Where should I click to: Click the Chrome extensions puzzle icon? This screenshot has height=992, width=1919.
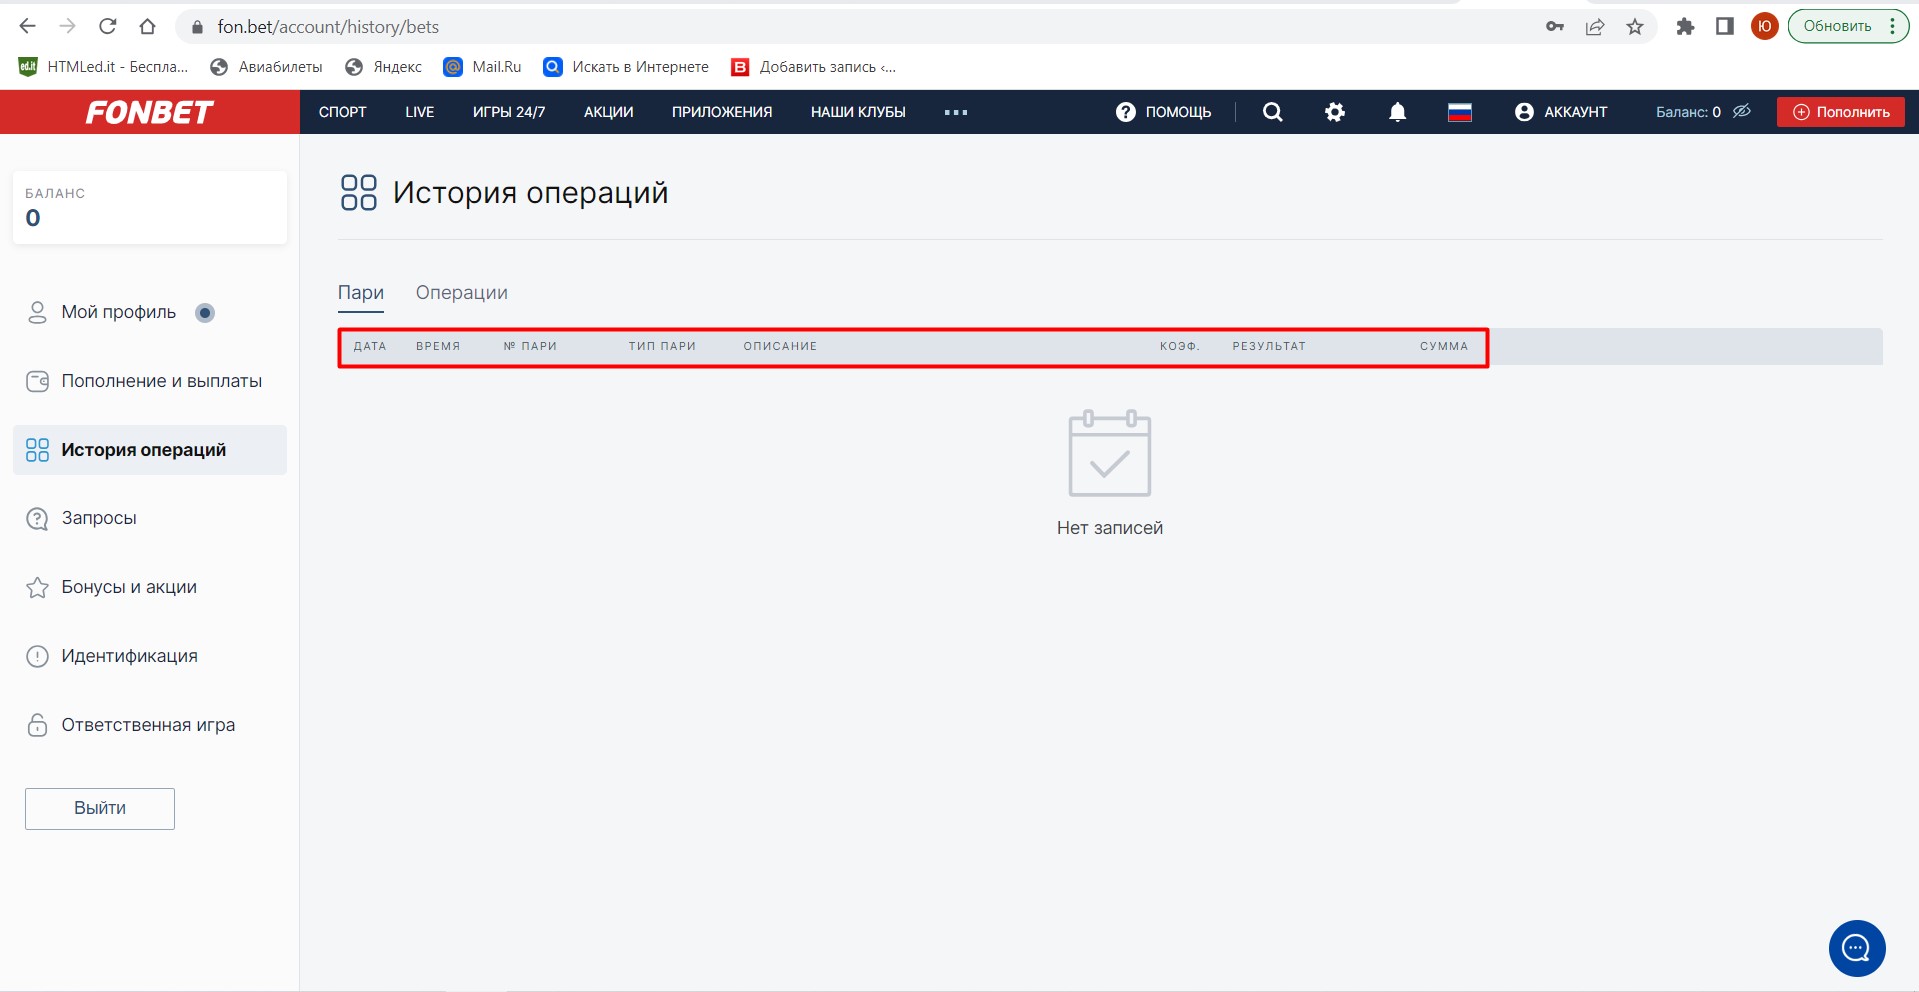tap(1685, 27)
